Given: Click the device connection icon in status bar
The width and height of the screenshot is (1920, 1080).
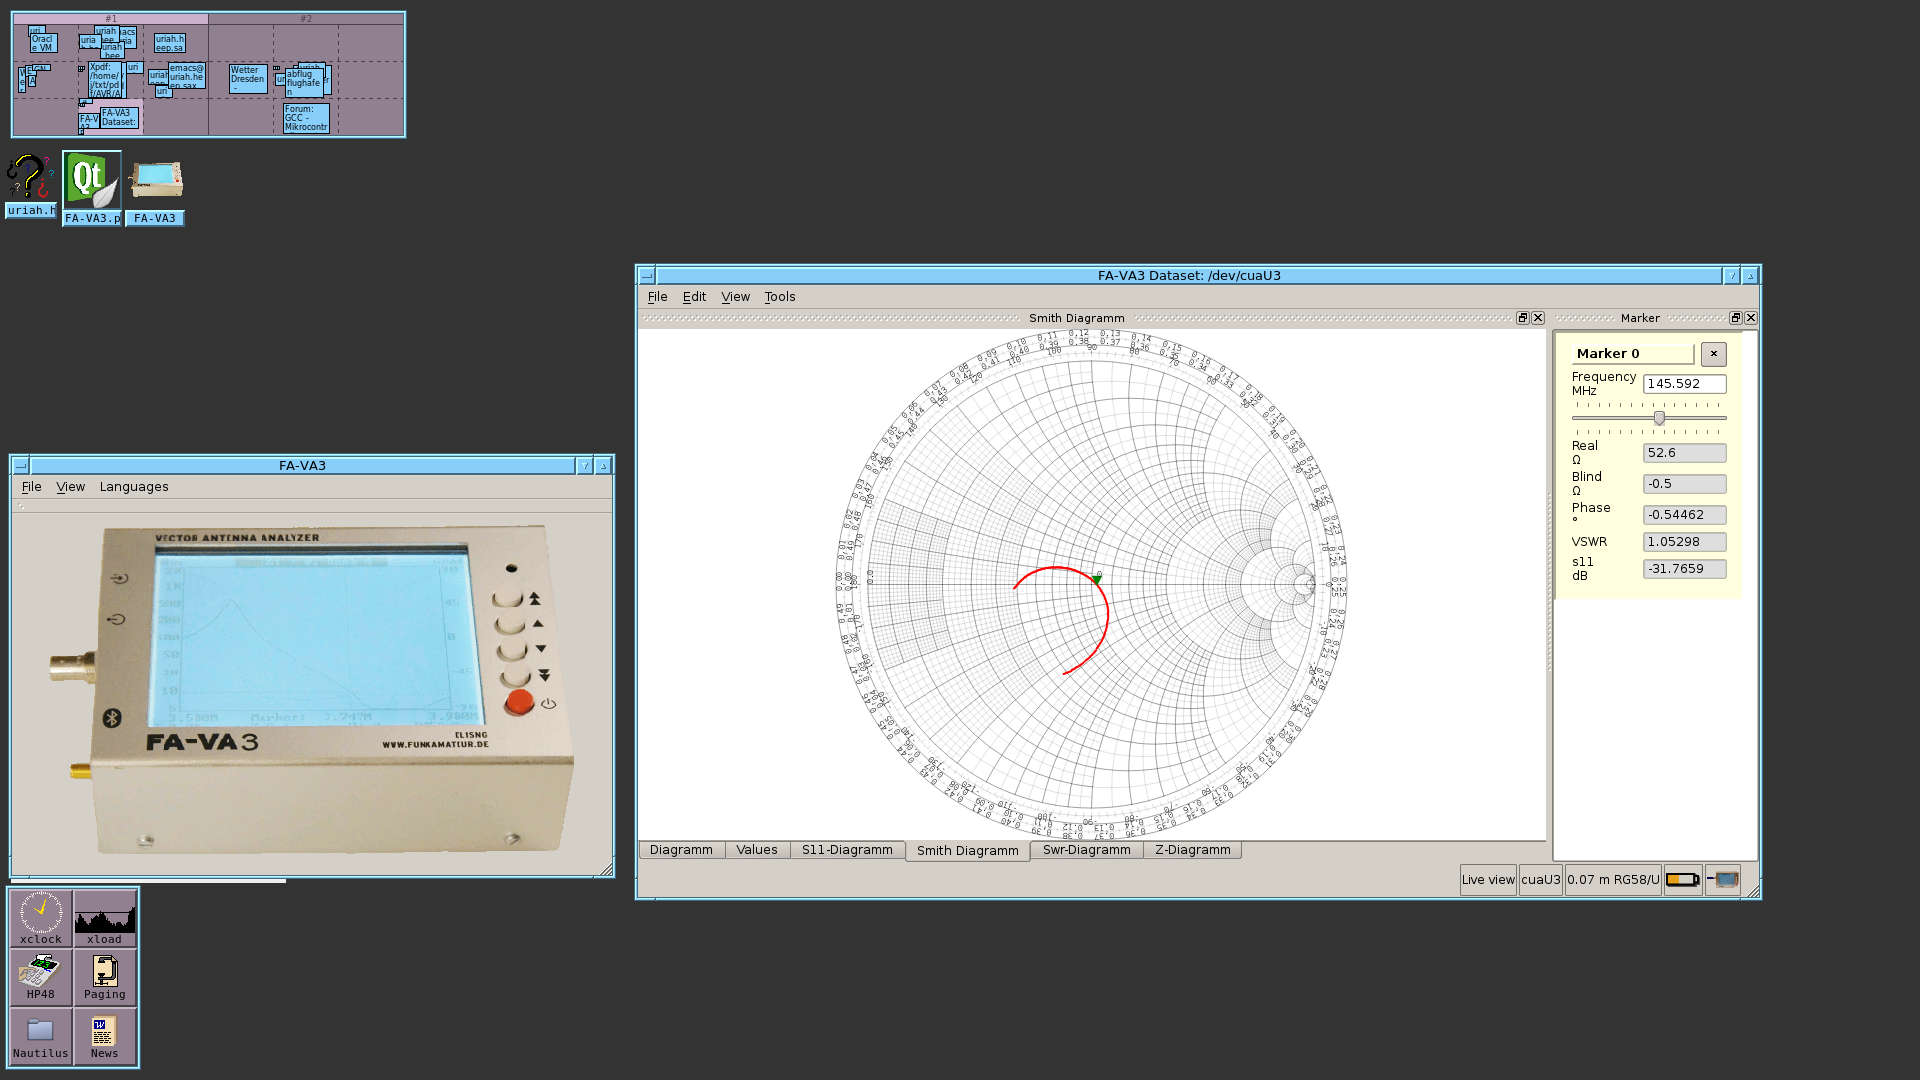Looking at the screenshot, I should [x=1723, y=880].
